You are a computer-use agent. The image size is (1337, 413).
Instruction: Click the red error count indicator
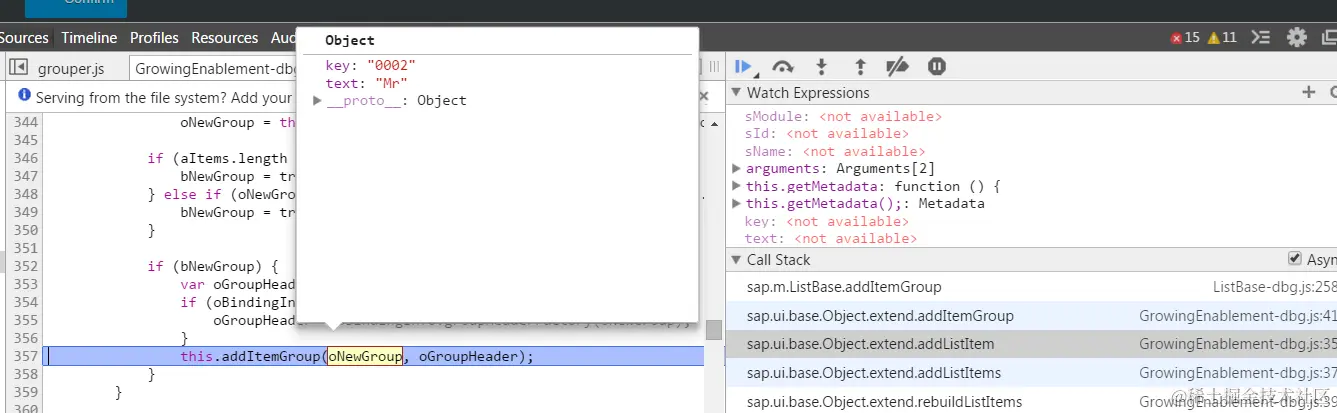coord(1185,37)
